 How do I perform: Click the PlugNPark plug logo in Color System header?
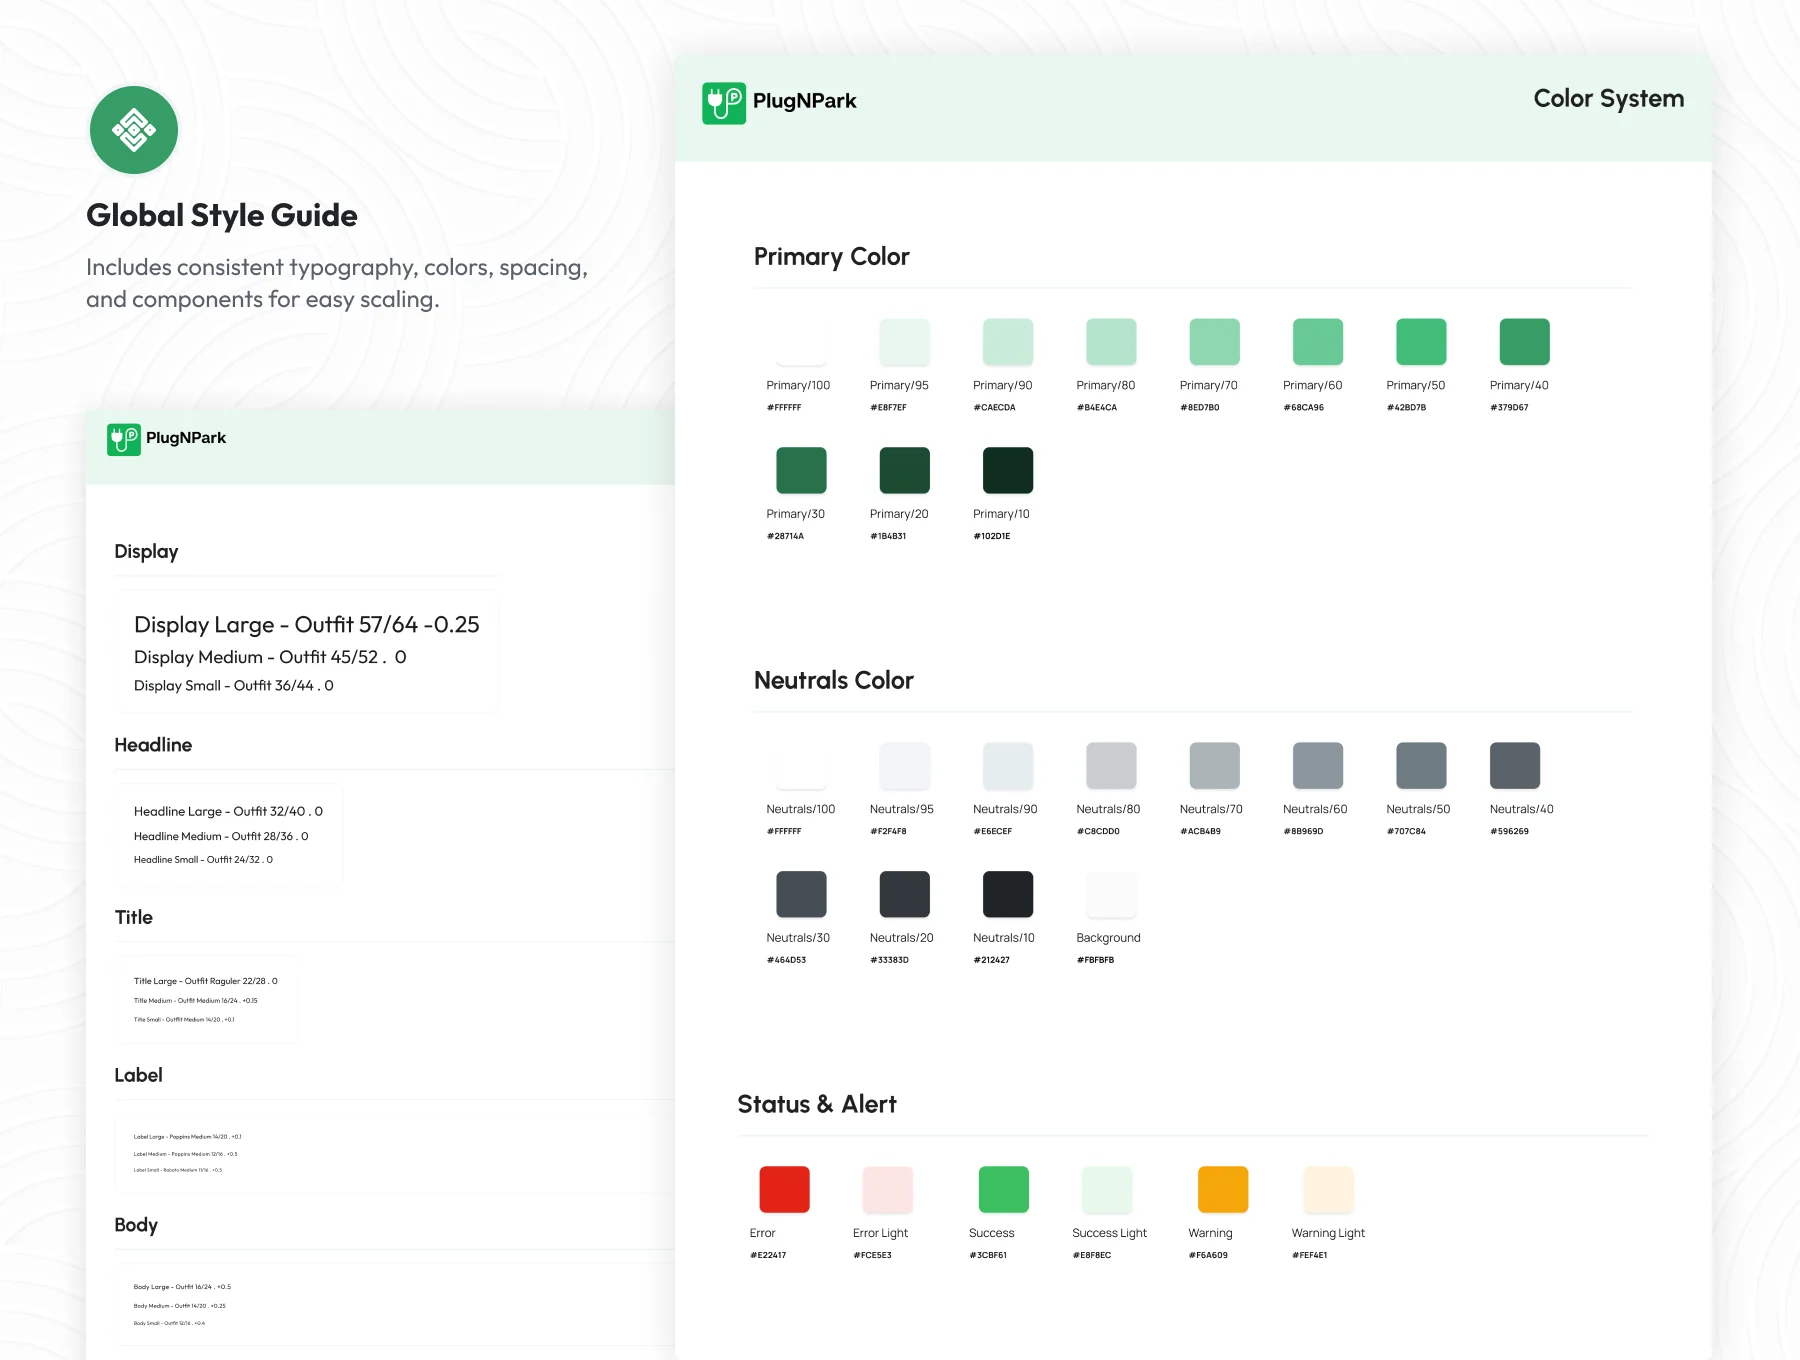(724, 103)
